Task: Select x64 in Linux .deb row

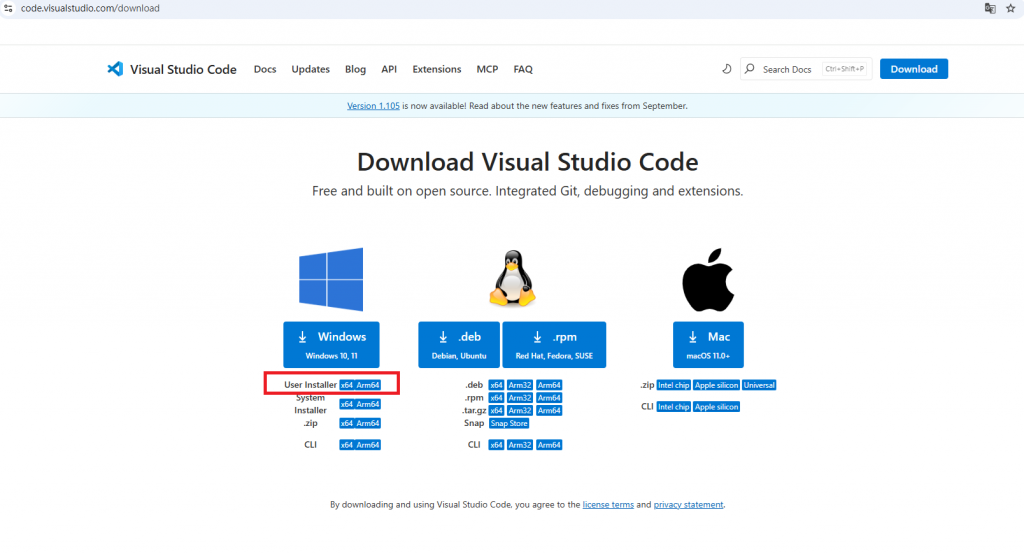Action: (496, 385)
